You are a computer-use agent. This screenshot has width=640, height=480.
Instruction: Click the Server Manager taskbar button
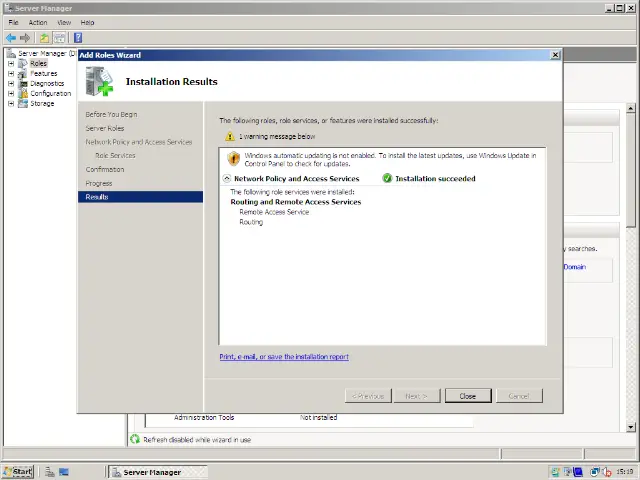(158, 472)
